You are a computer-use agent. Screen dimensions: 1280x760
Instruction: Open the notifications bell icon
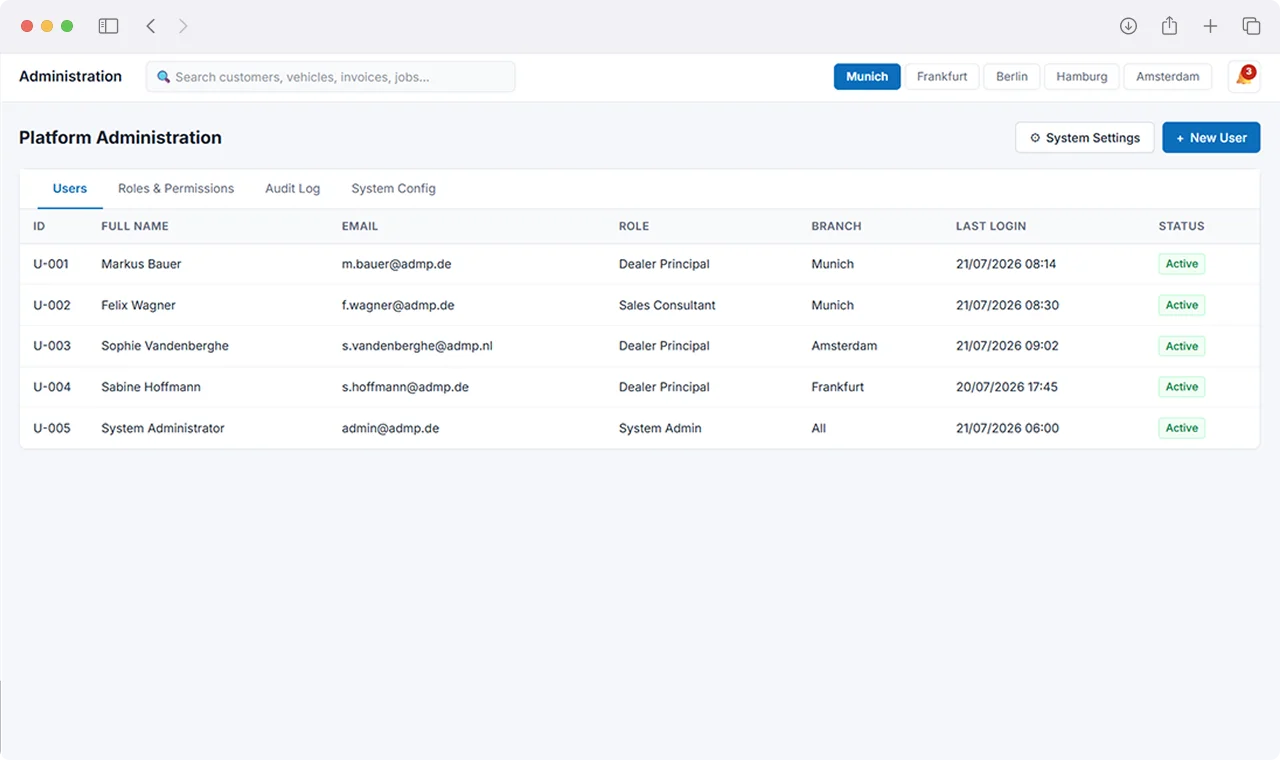coord(1244,77)
